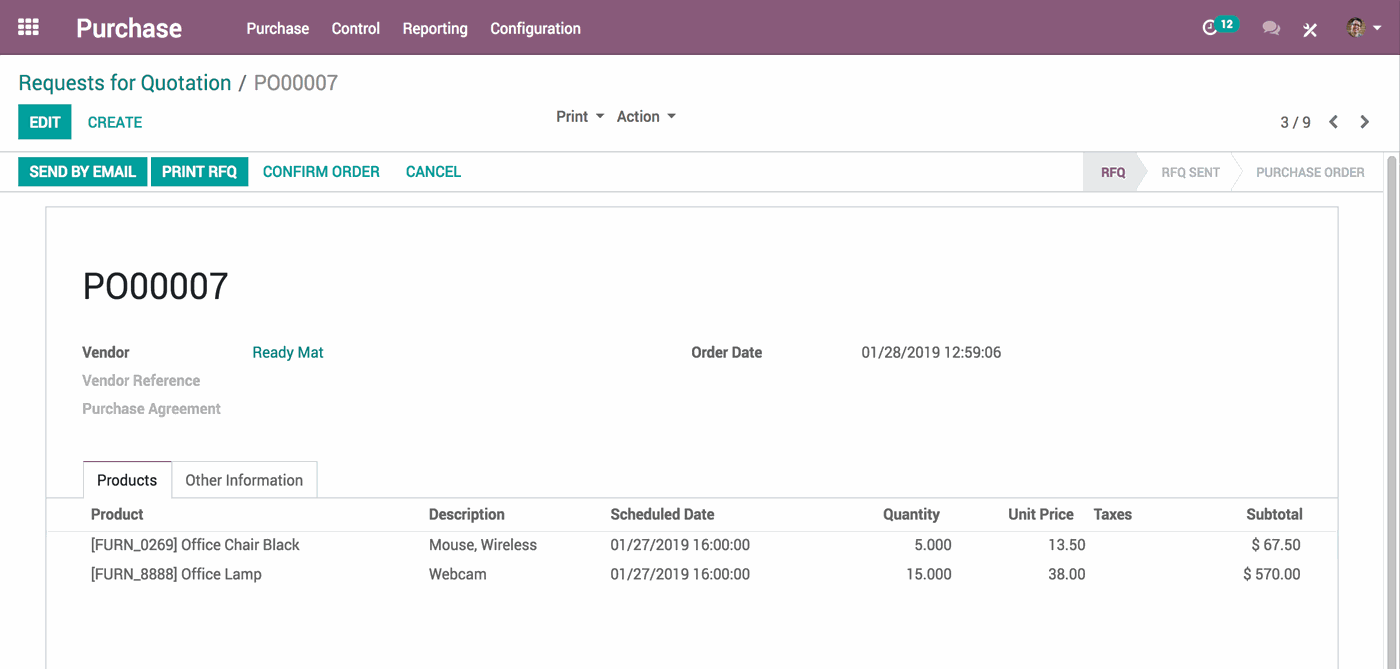Go to the previous record arrow

click(x=1333, y=122)
